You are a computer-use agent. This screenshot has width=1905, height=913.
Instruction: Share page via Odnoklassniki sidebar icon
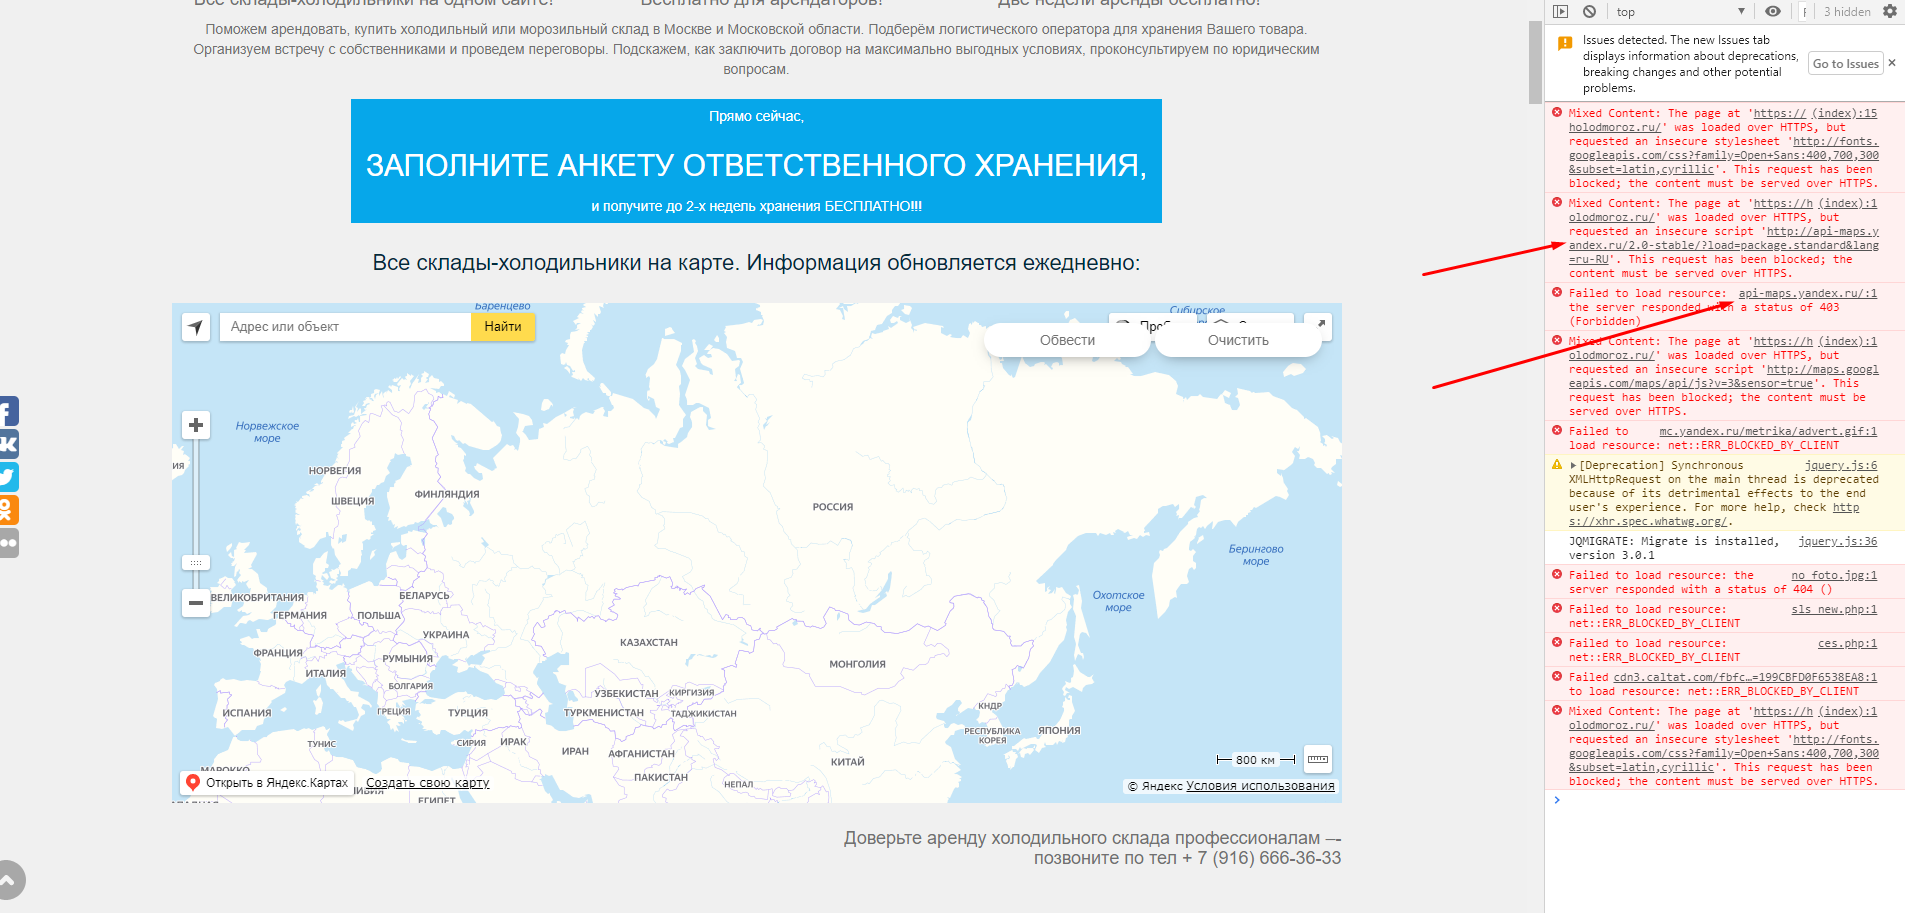[x=8, y=510]
